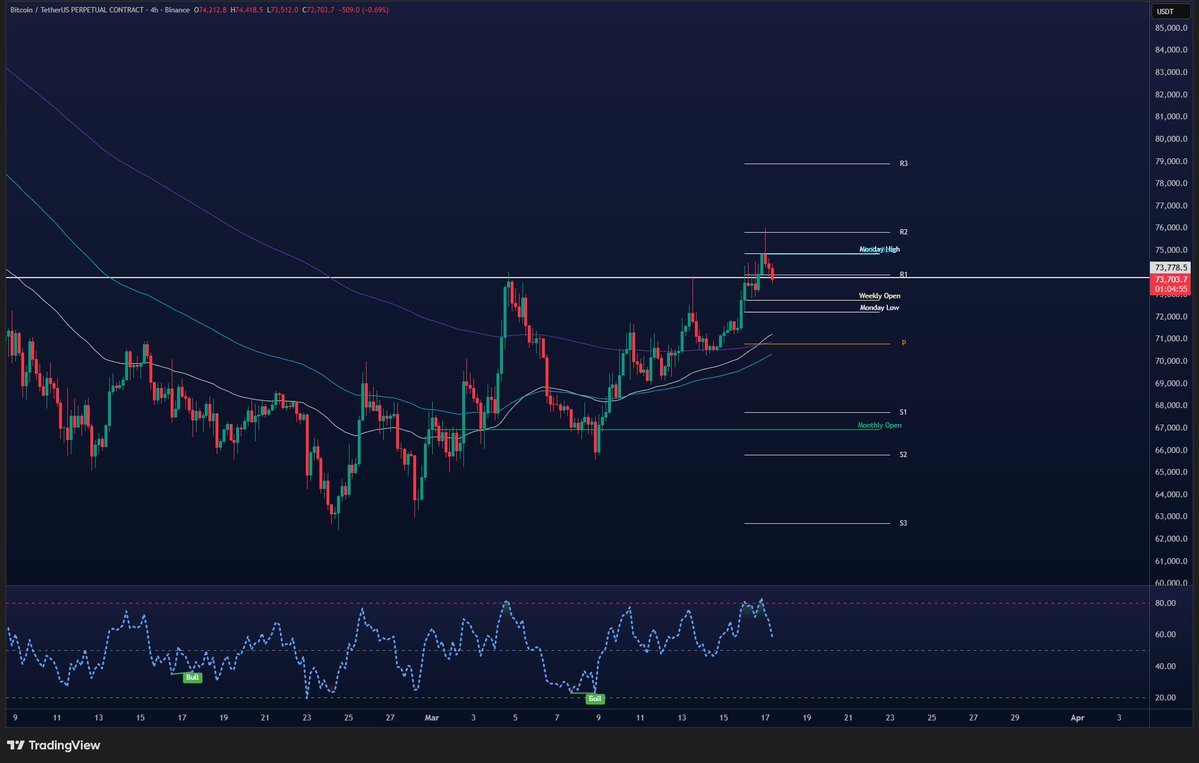Click the 80.00 RSI scale value

click(x=1165, y=603)
